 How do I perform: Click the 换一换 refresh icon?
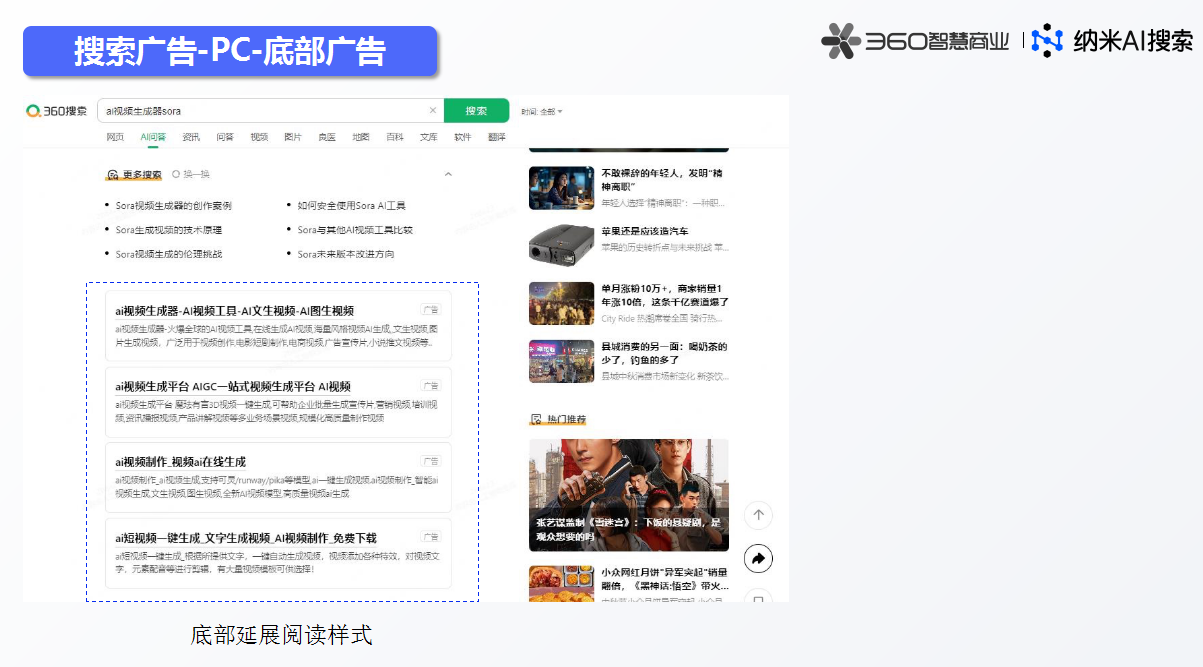click(176, 174)
